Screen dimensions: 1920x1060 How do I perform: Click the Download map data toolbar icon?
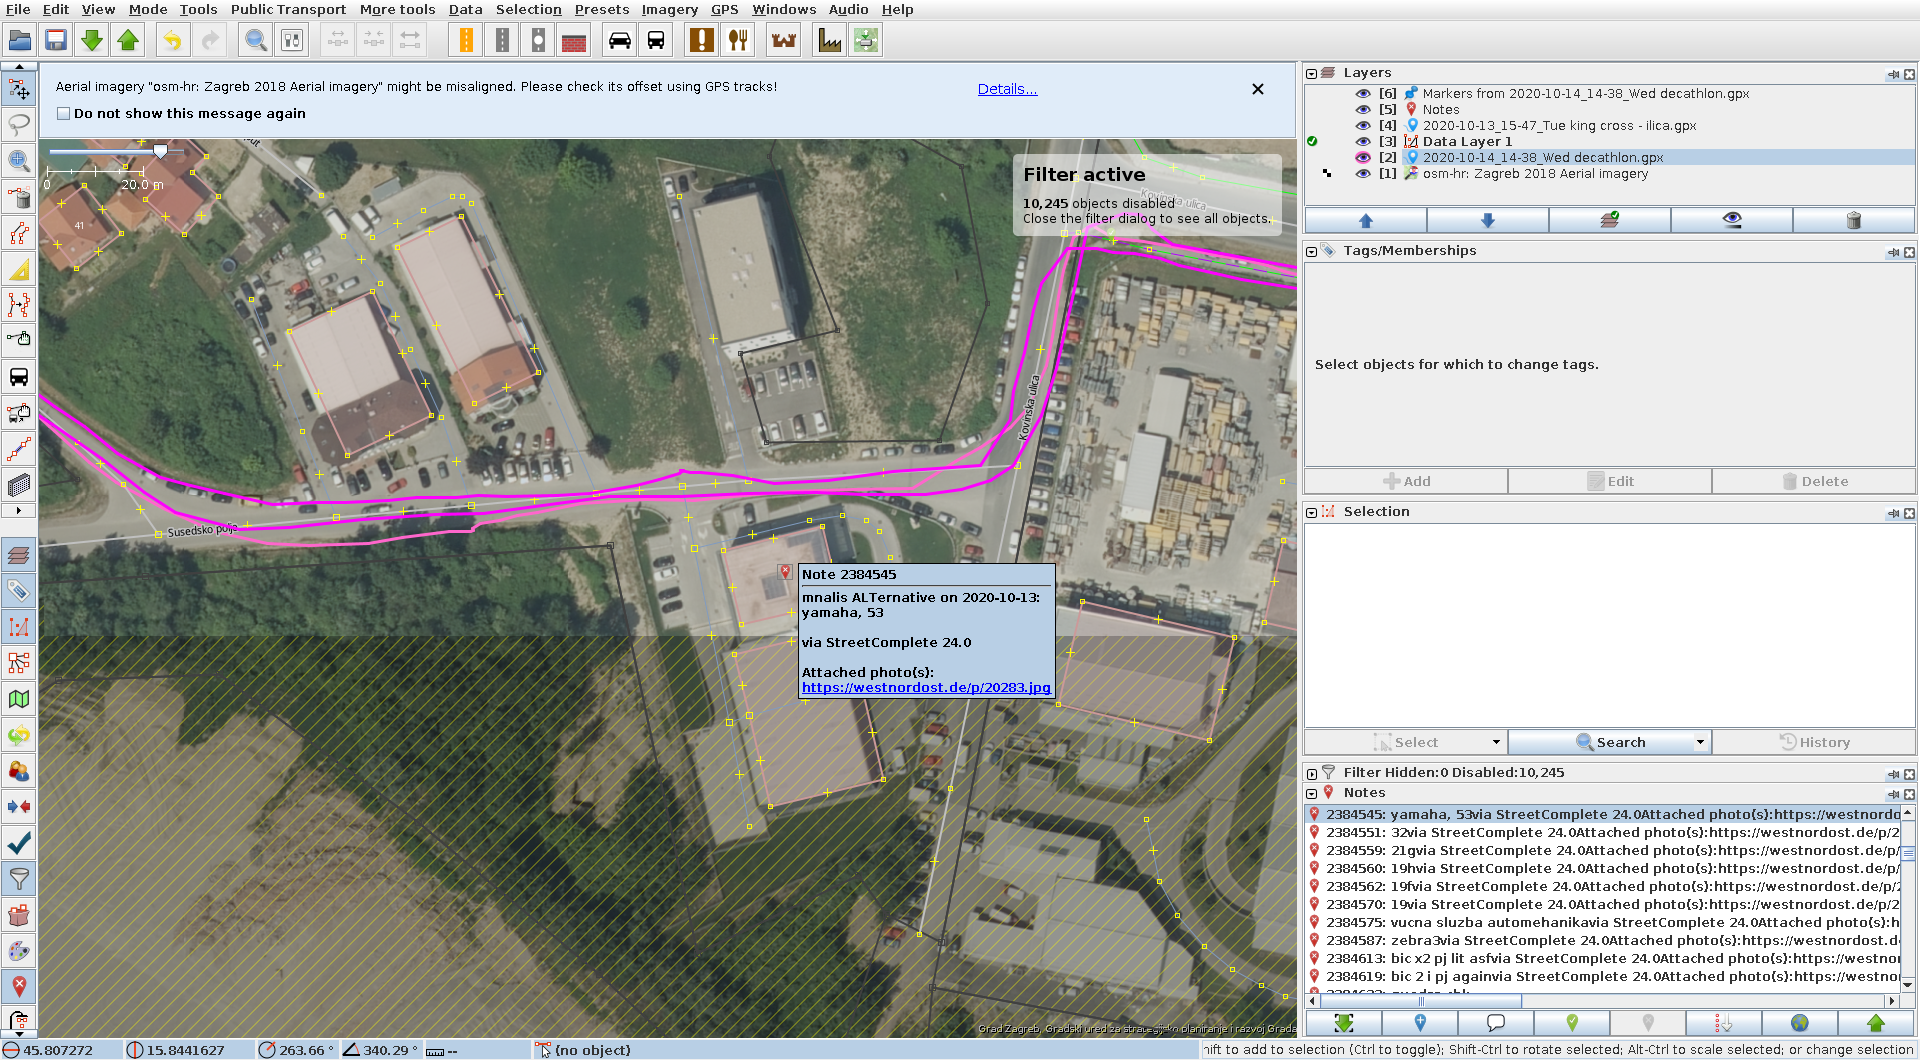coord(92,41)
